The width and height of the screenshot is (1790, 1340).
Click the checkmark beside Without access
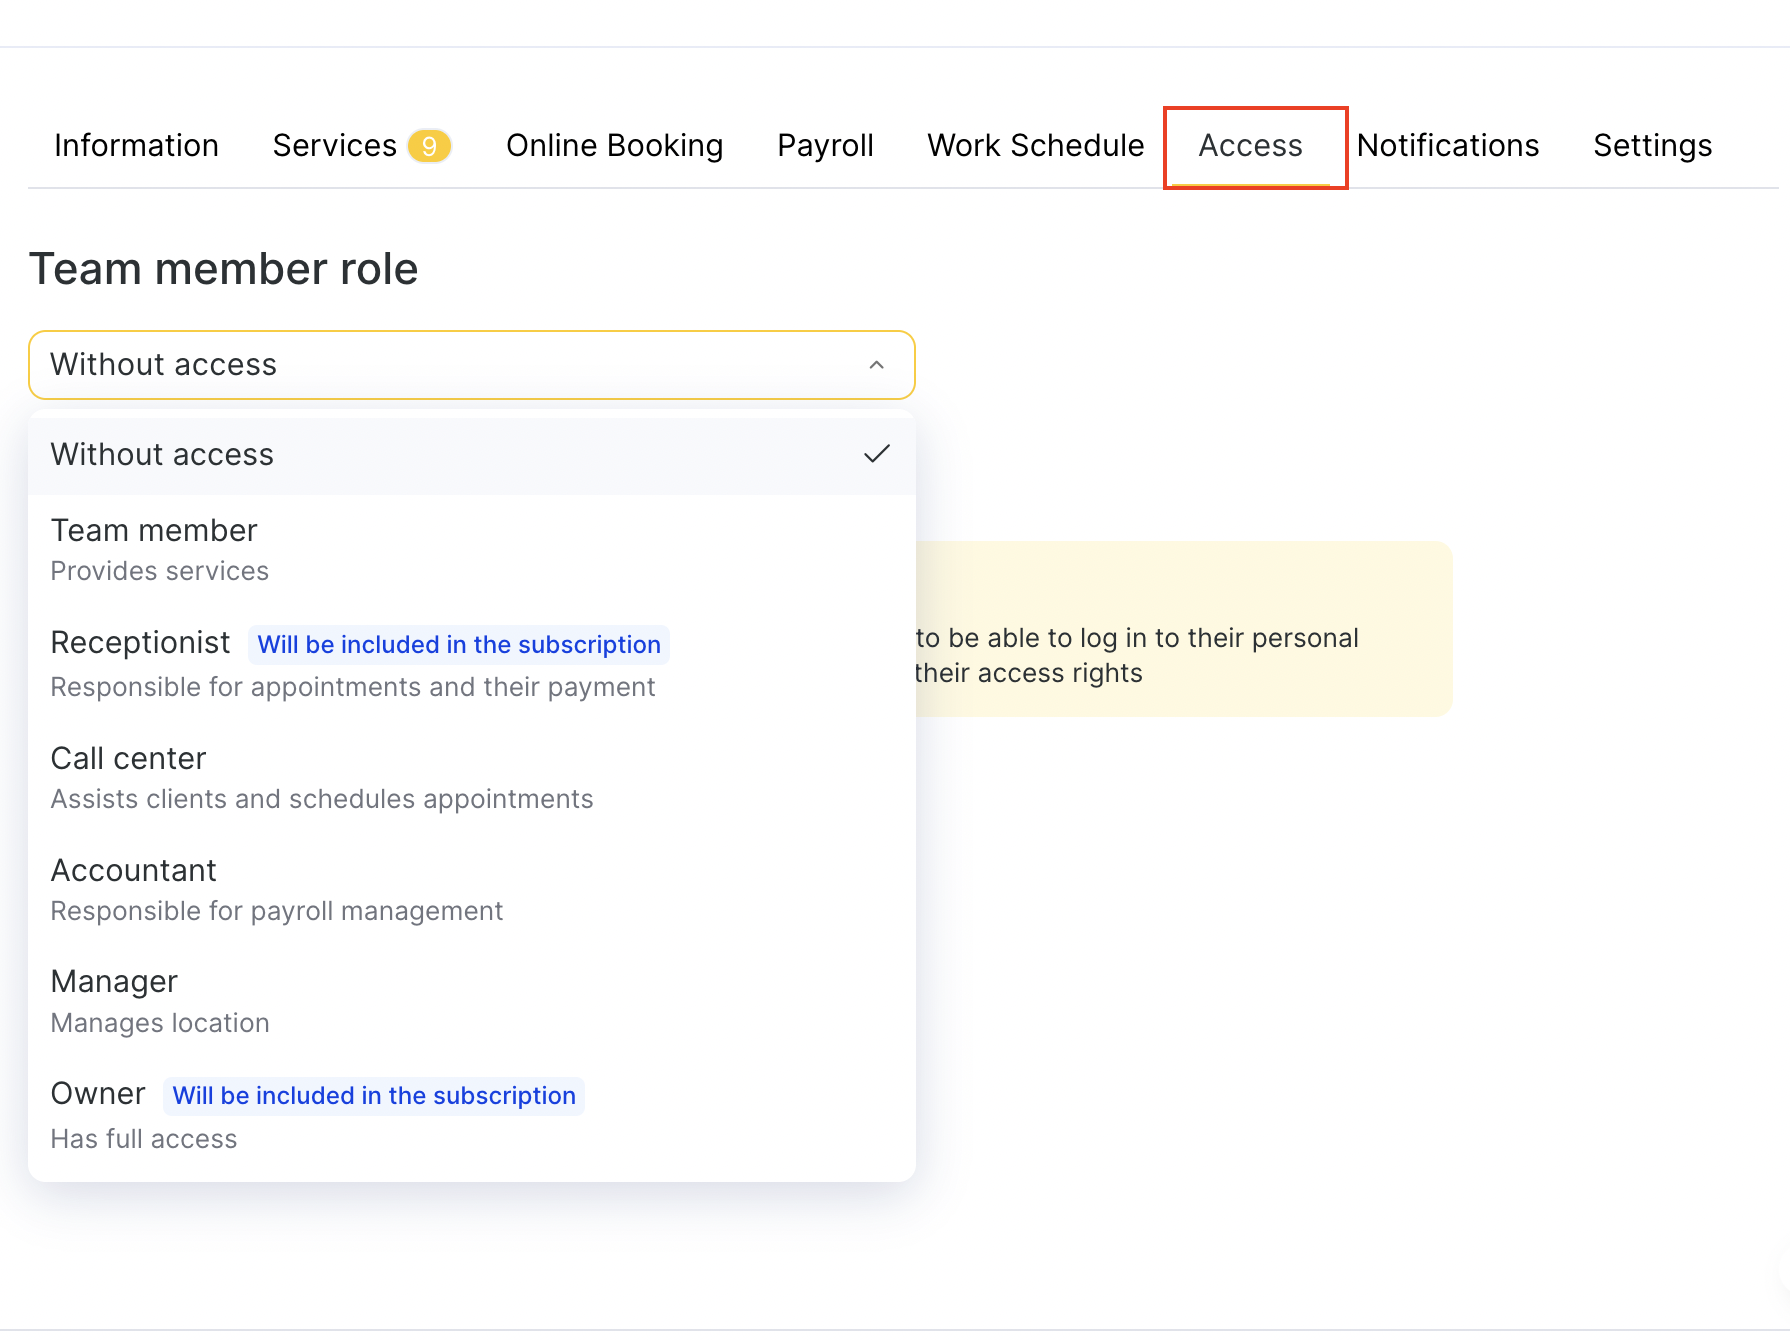876,454
